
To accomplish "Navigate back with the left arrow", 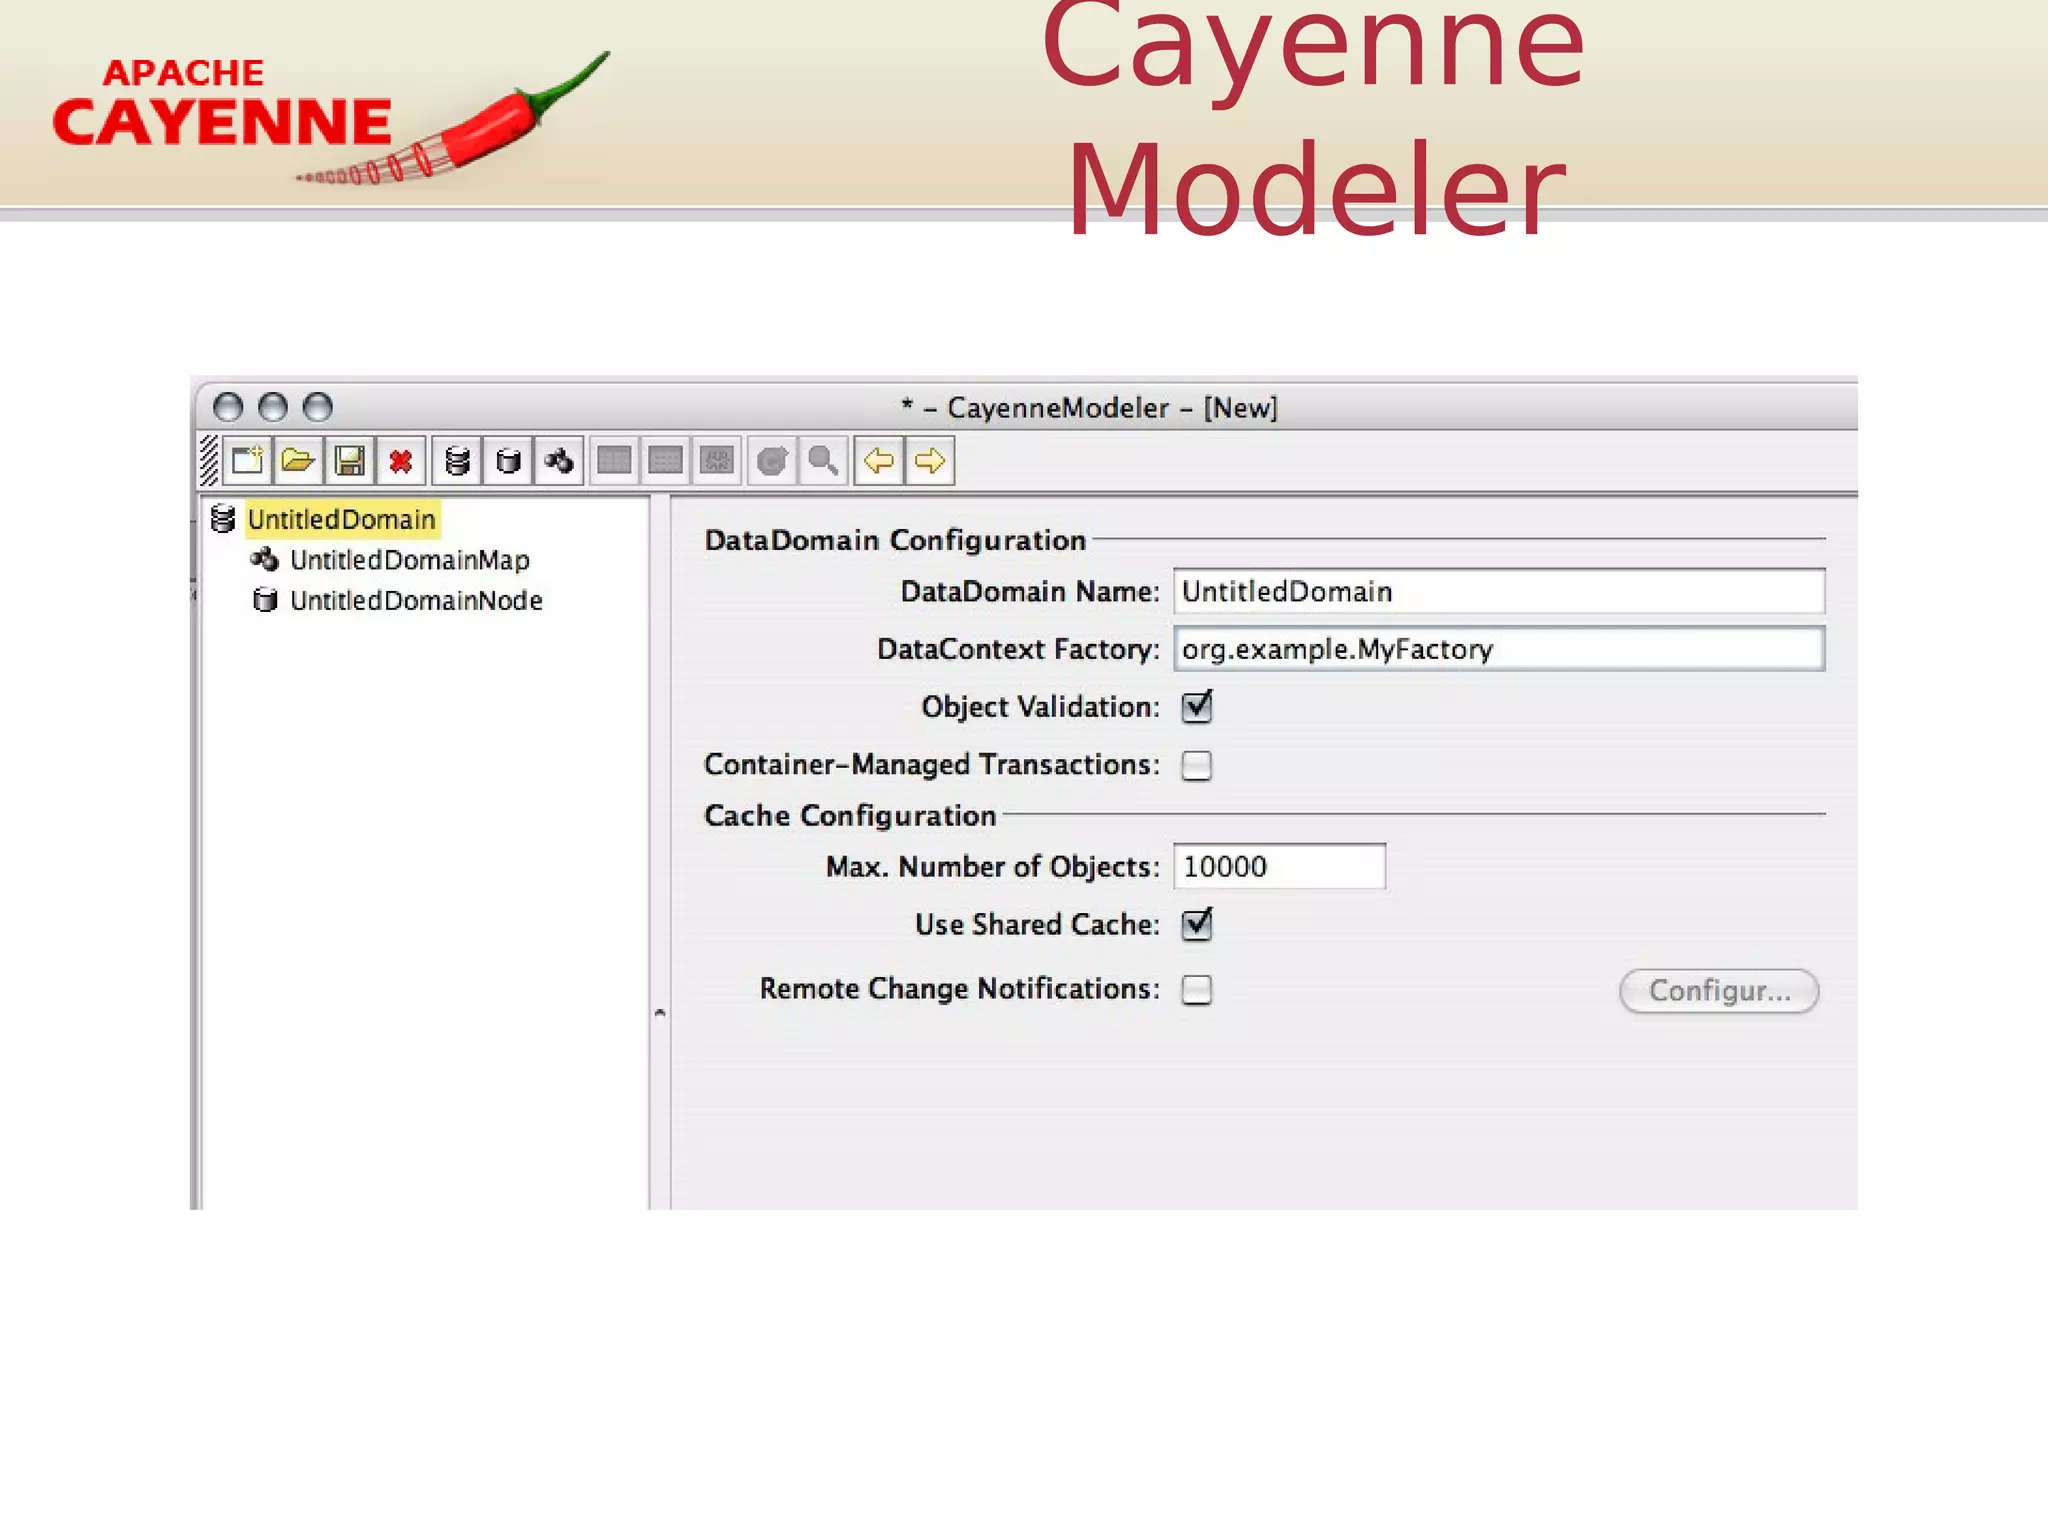I will point(879,461).
